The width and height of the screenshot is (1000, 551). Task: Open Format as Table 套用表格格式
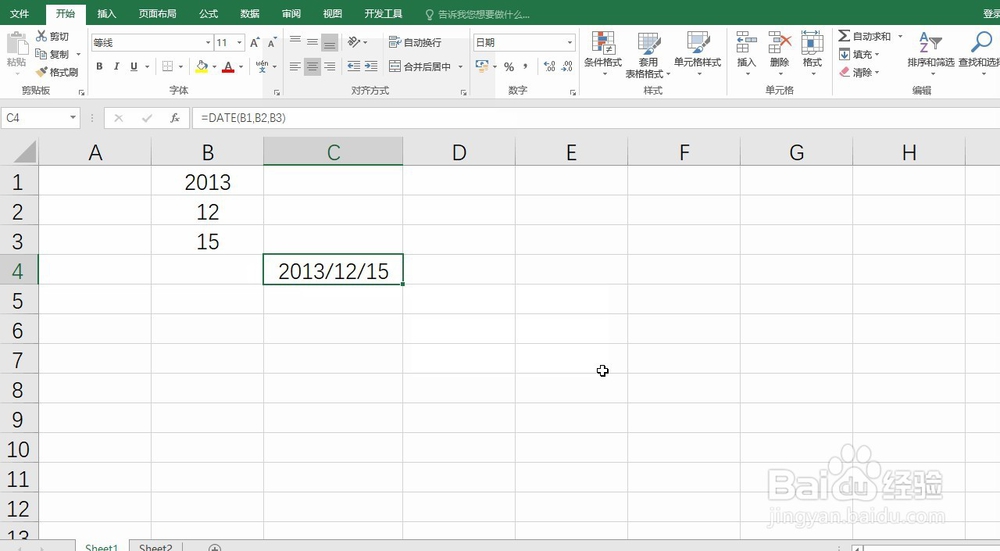click(x=648, y=55)
